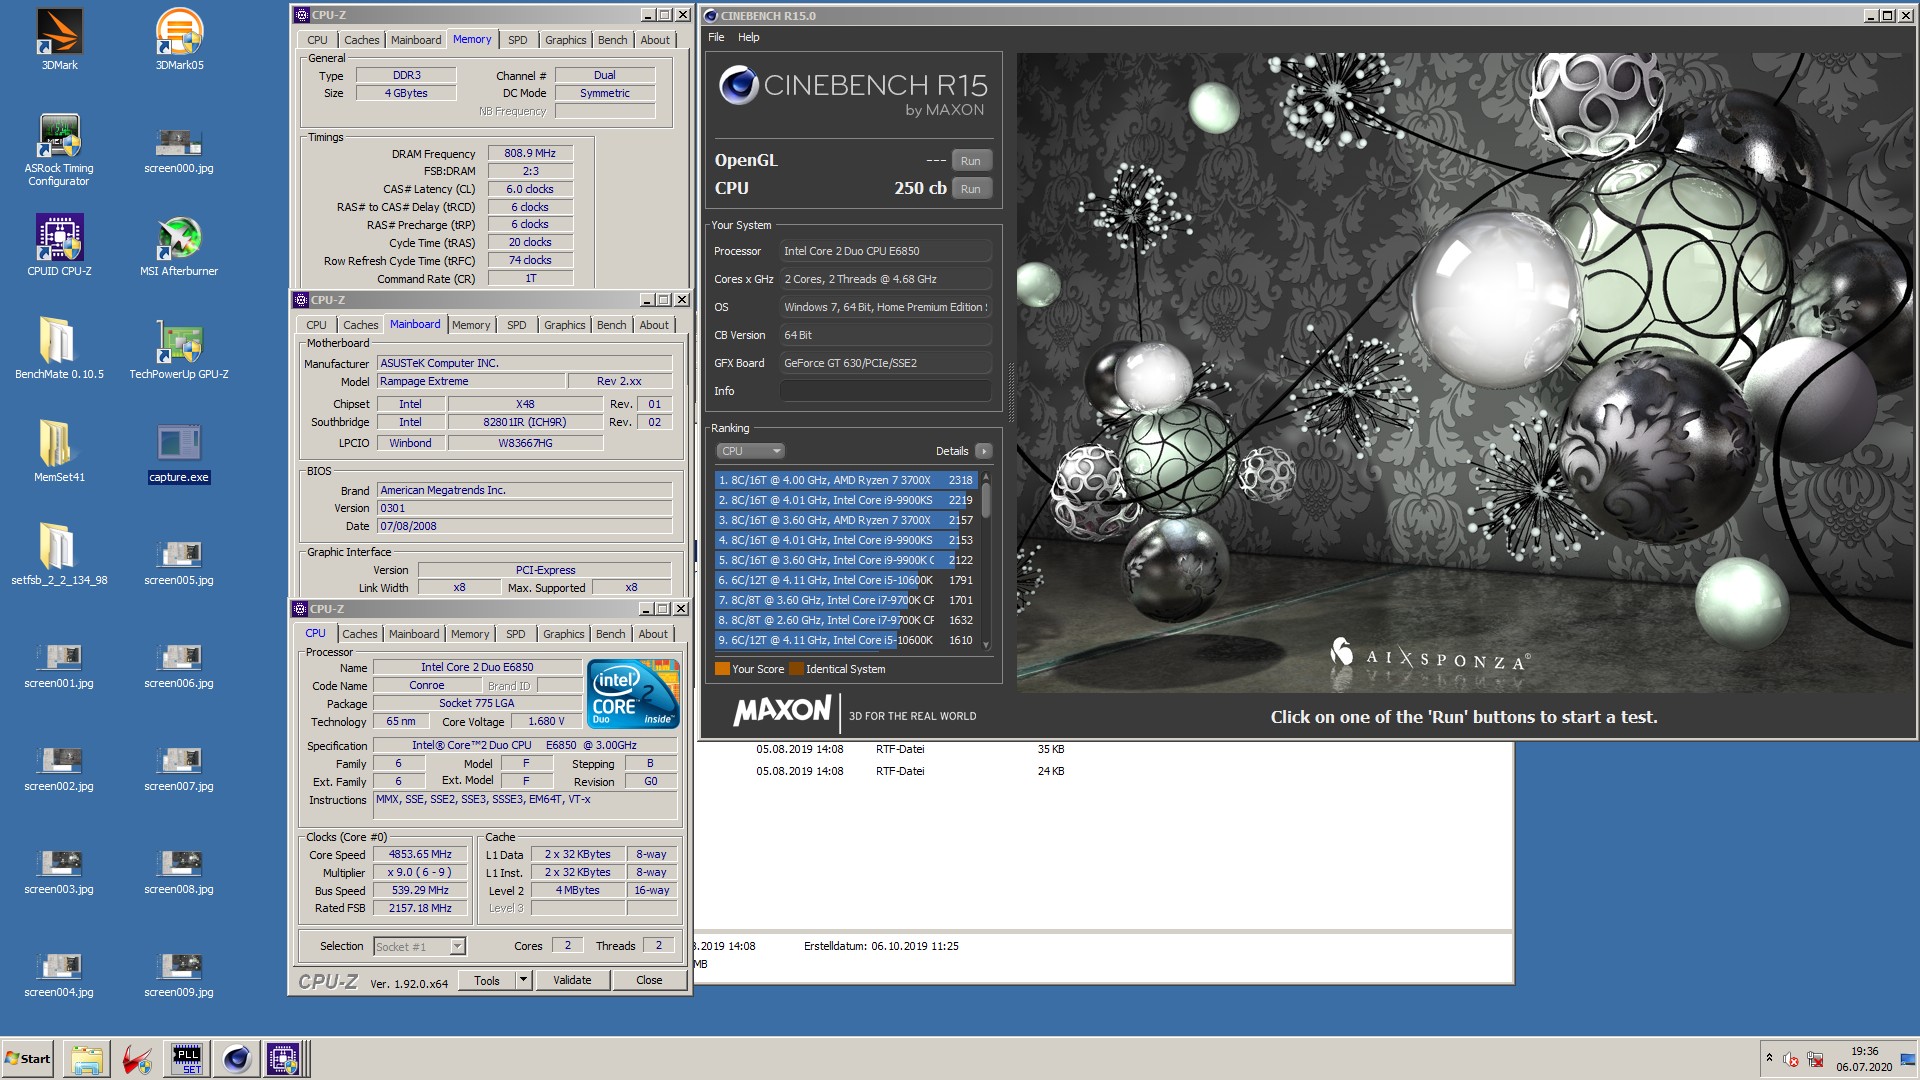This screenshot has width=1920, height=1080.
Task: Run the OpenGL test in Cinebench
Action: [x=971, y=161]
